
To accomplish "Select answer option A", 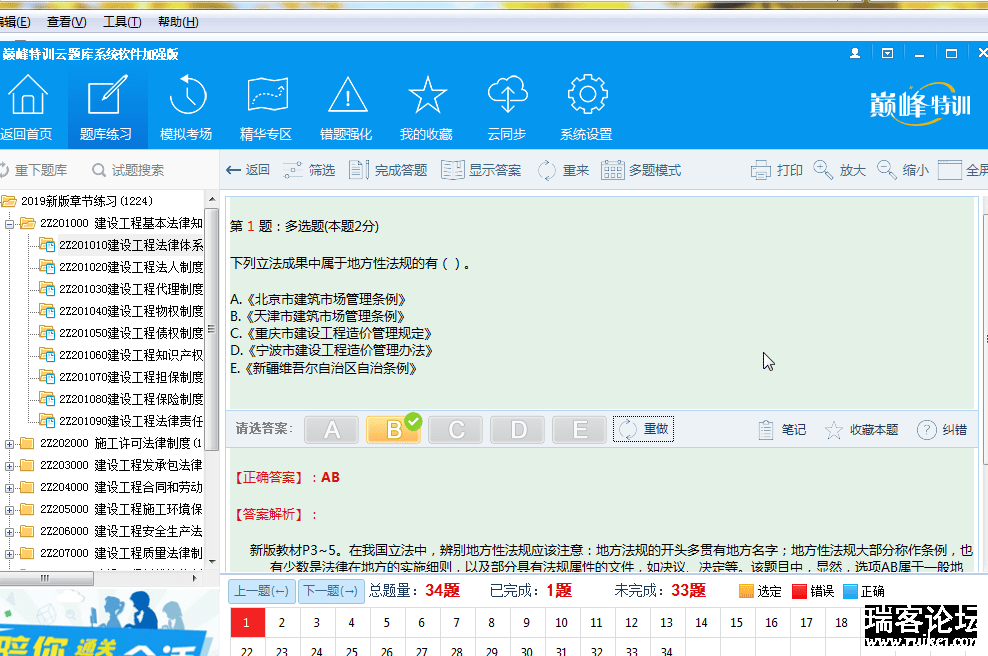I will tap(331, 430).
